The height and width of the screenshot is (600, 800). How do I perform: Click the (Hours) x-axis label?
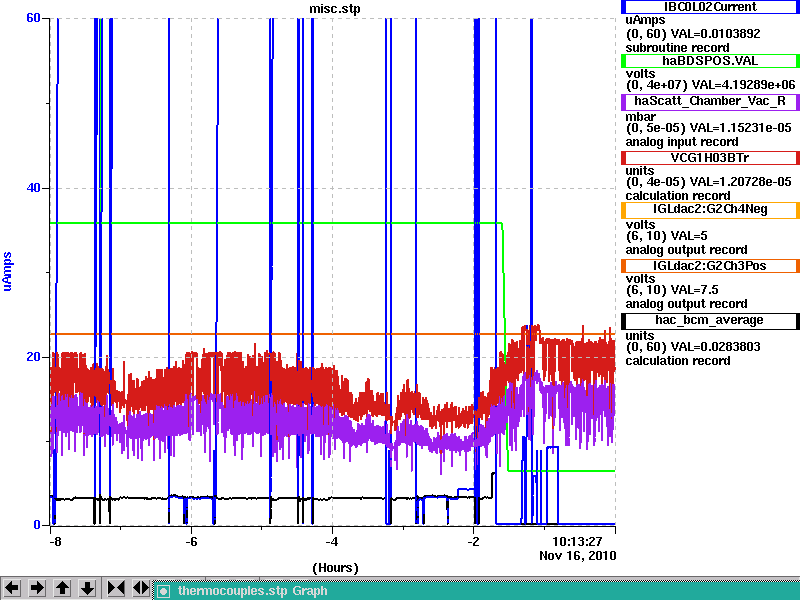pyautogui.click(x=335, y=568)
